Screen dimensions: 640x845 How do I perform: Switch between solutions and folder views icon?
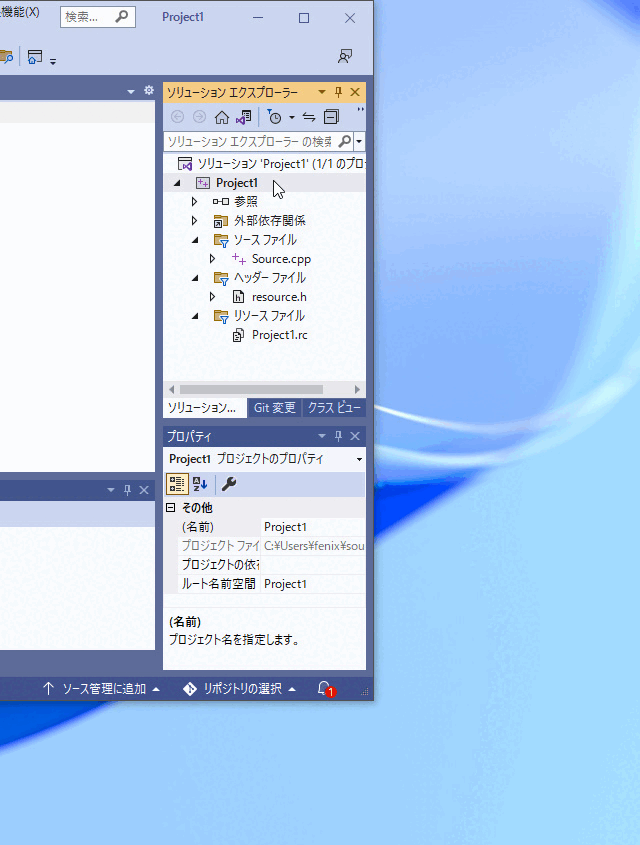click(244, 117)
